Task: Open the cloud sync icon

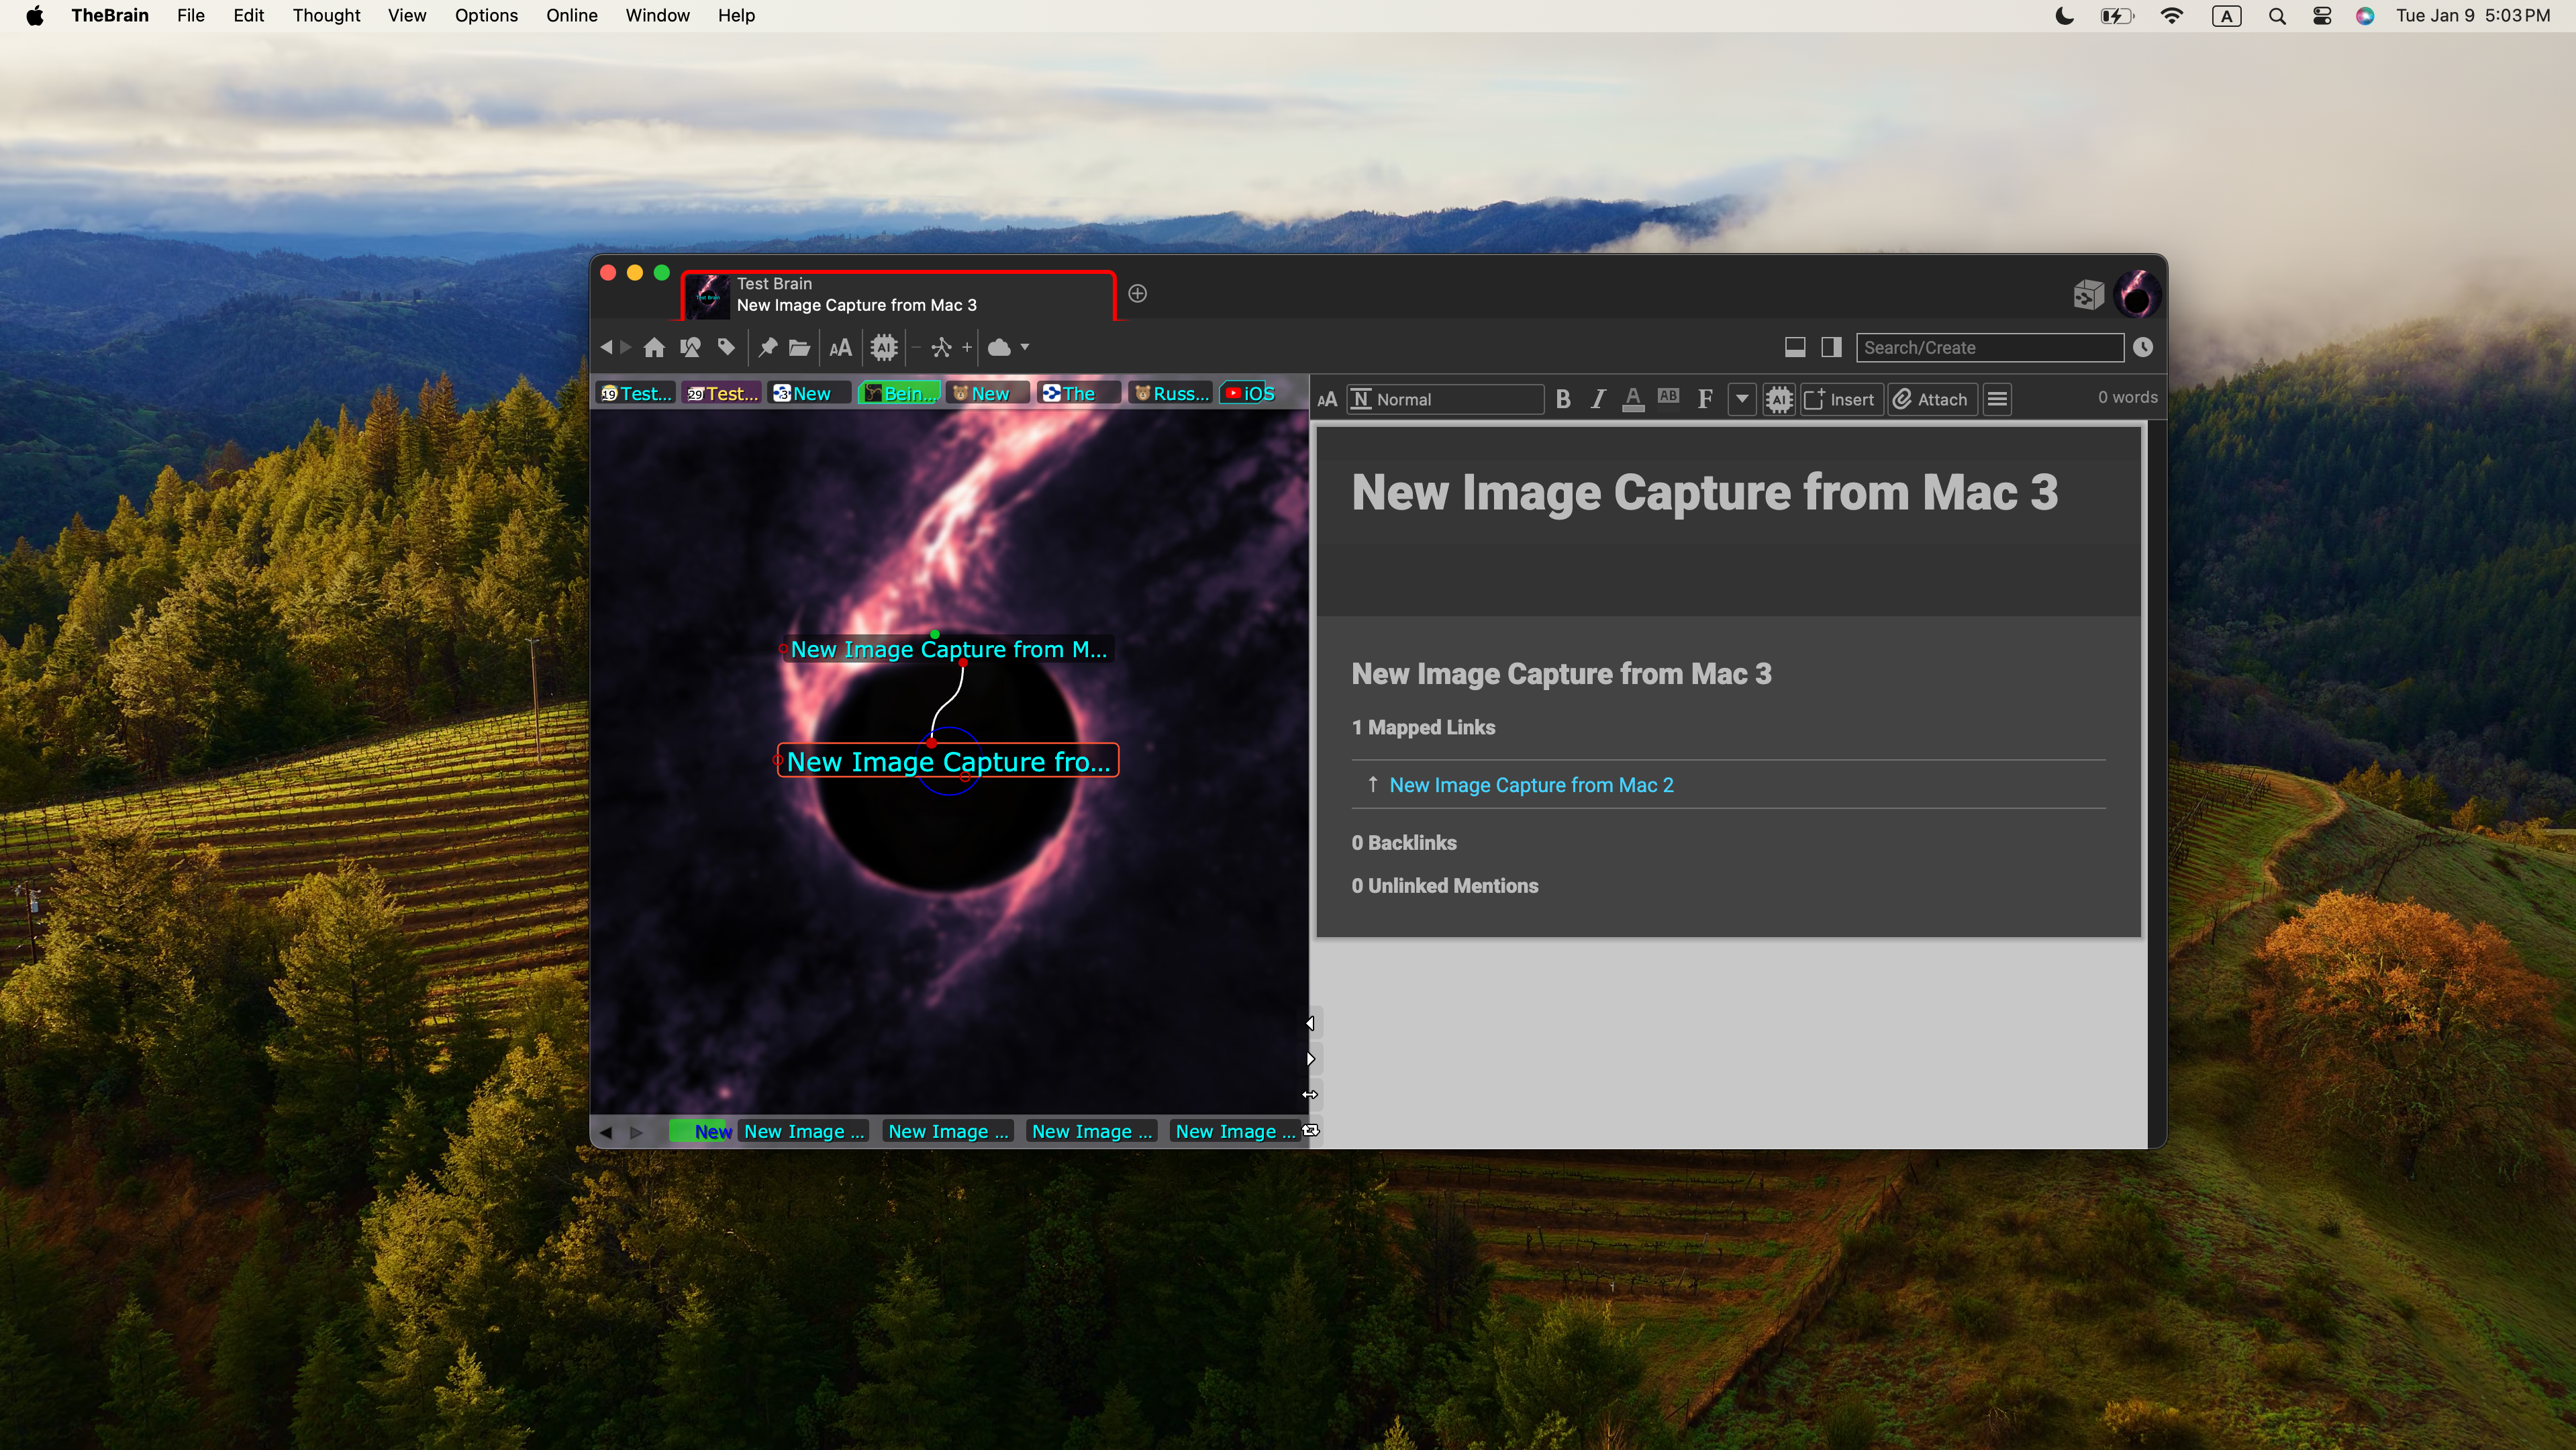Action: 999,348
